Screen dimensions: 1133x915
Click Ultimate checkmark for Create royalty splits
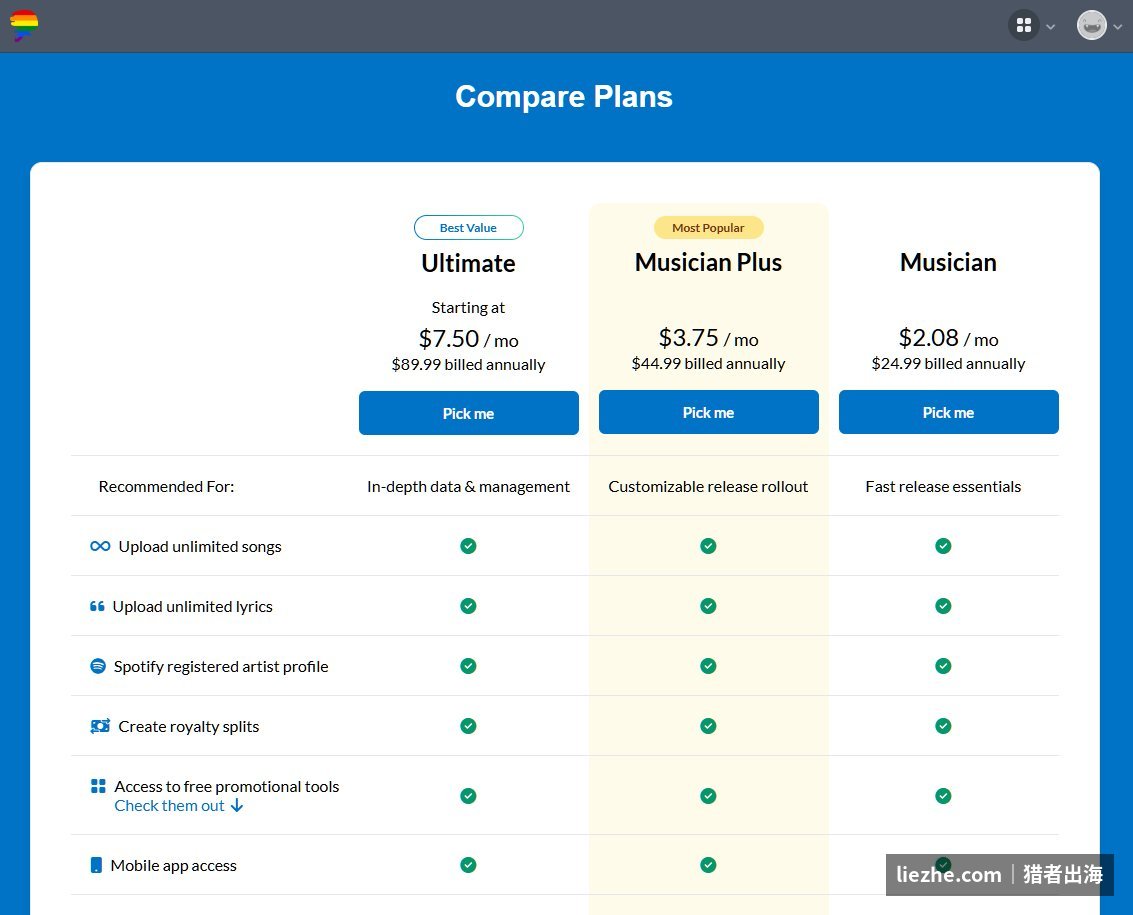point(468,726)
